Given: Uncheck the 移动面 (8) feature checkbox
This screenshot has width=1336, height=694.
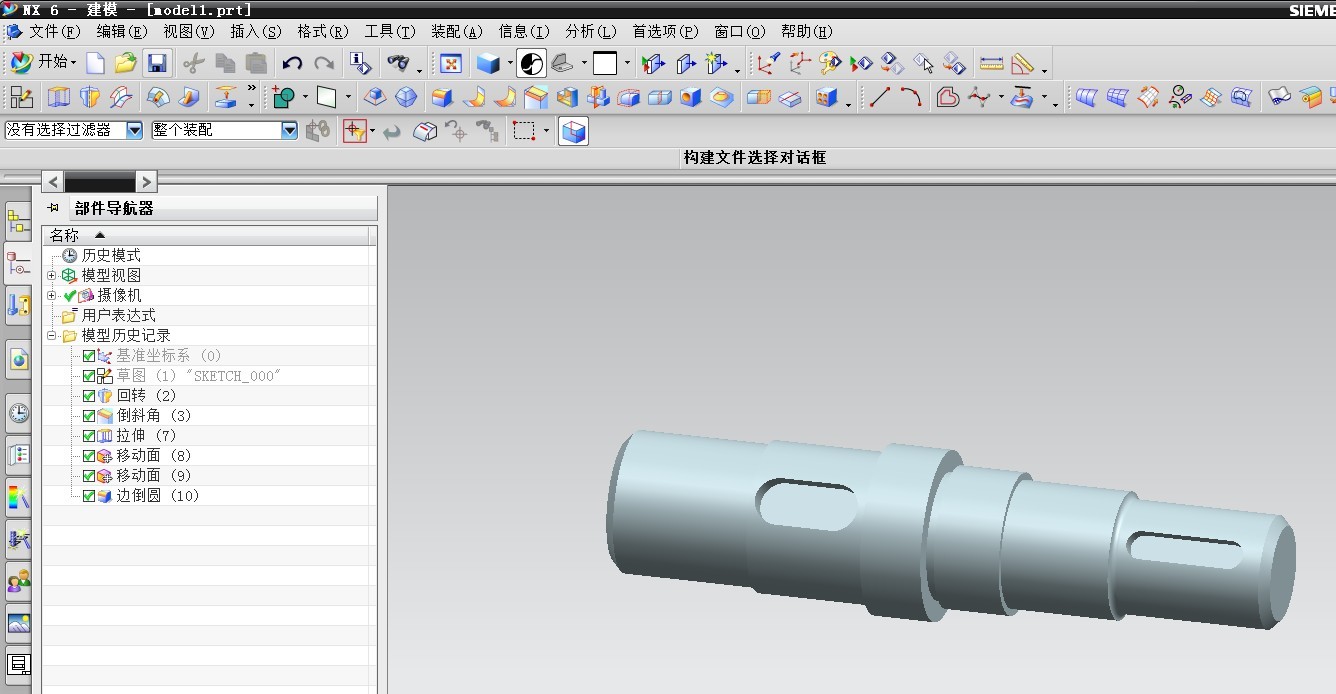Looking at the screenshot, I should pyautogui.click(x=89, y=456).
